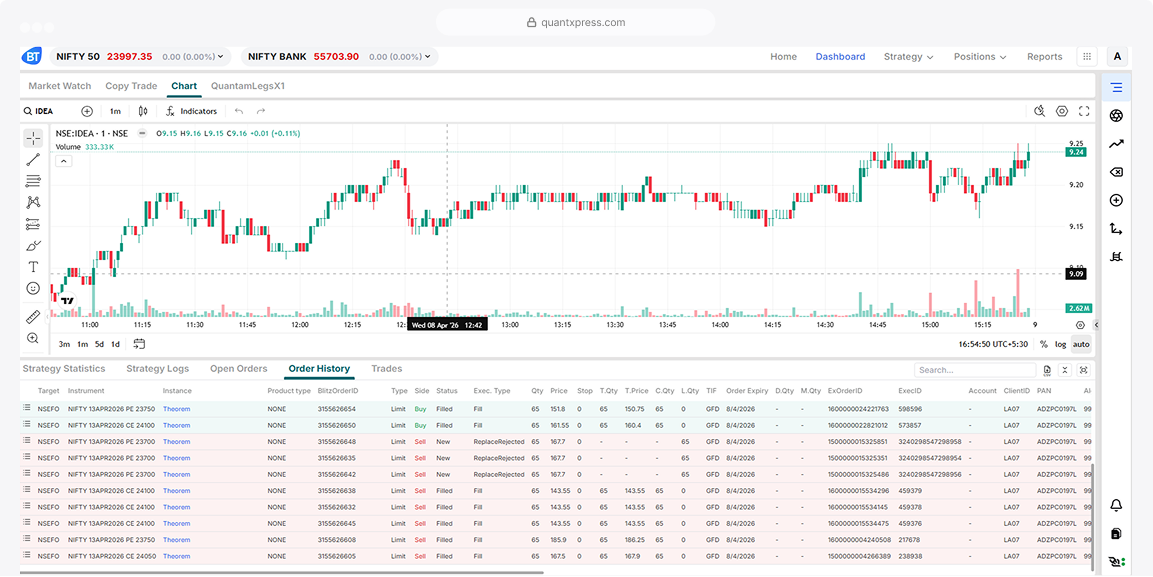Image resolution: width=1153 pixels, height=577 pixels.
Task: Open price scale settings gear below axis
Action: [x=1080, y=324]
